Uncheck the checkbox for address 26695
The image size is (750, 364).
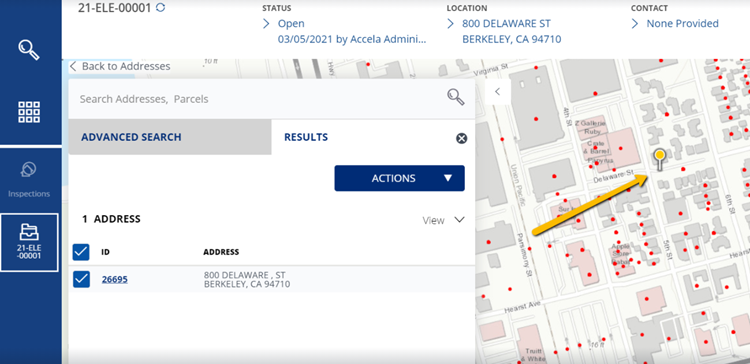[81, 279]
